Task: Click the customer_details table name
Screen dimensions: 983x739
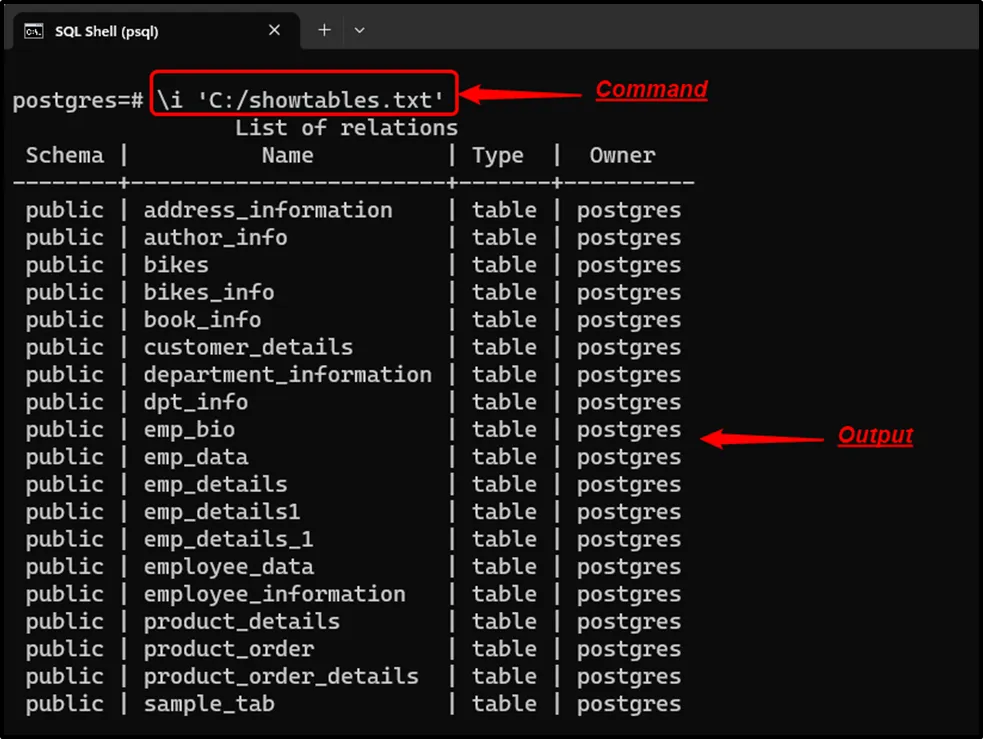Action: click(248, 348)
